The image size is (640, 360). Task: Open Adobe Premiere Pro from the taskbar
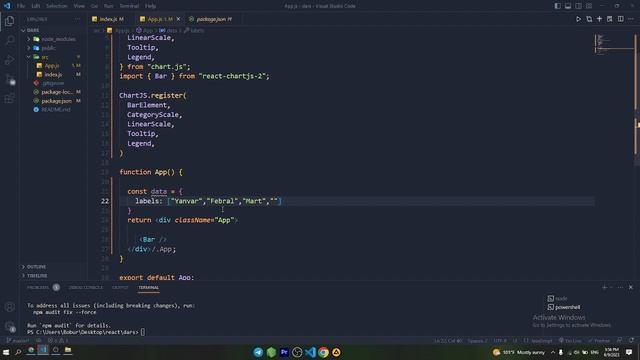click(x=284, y=352)
